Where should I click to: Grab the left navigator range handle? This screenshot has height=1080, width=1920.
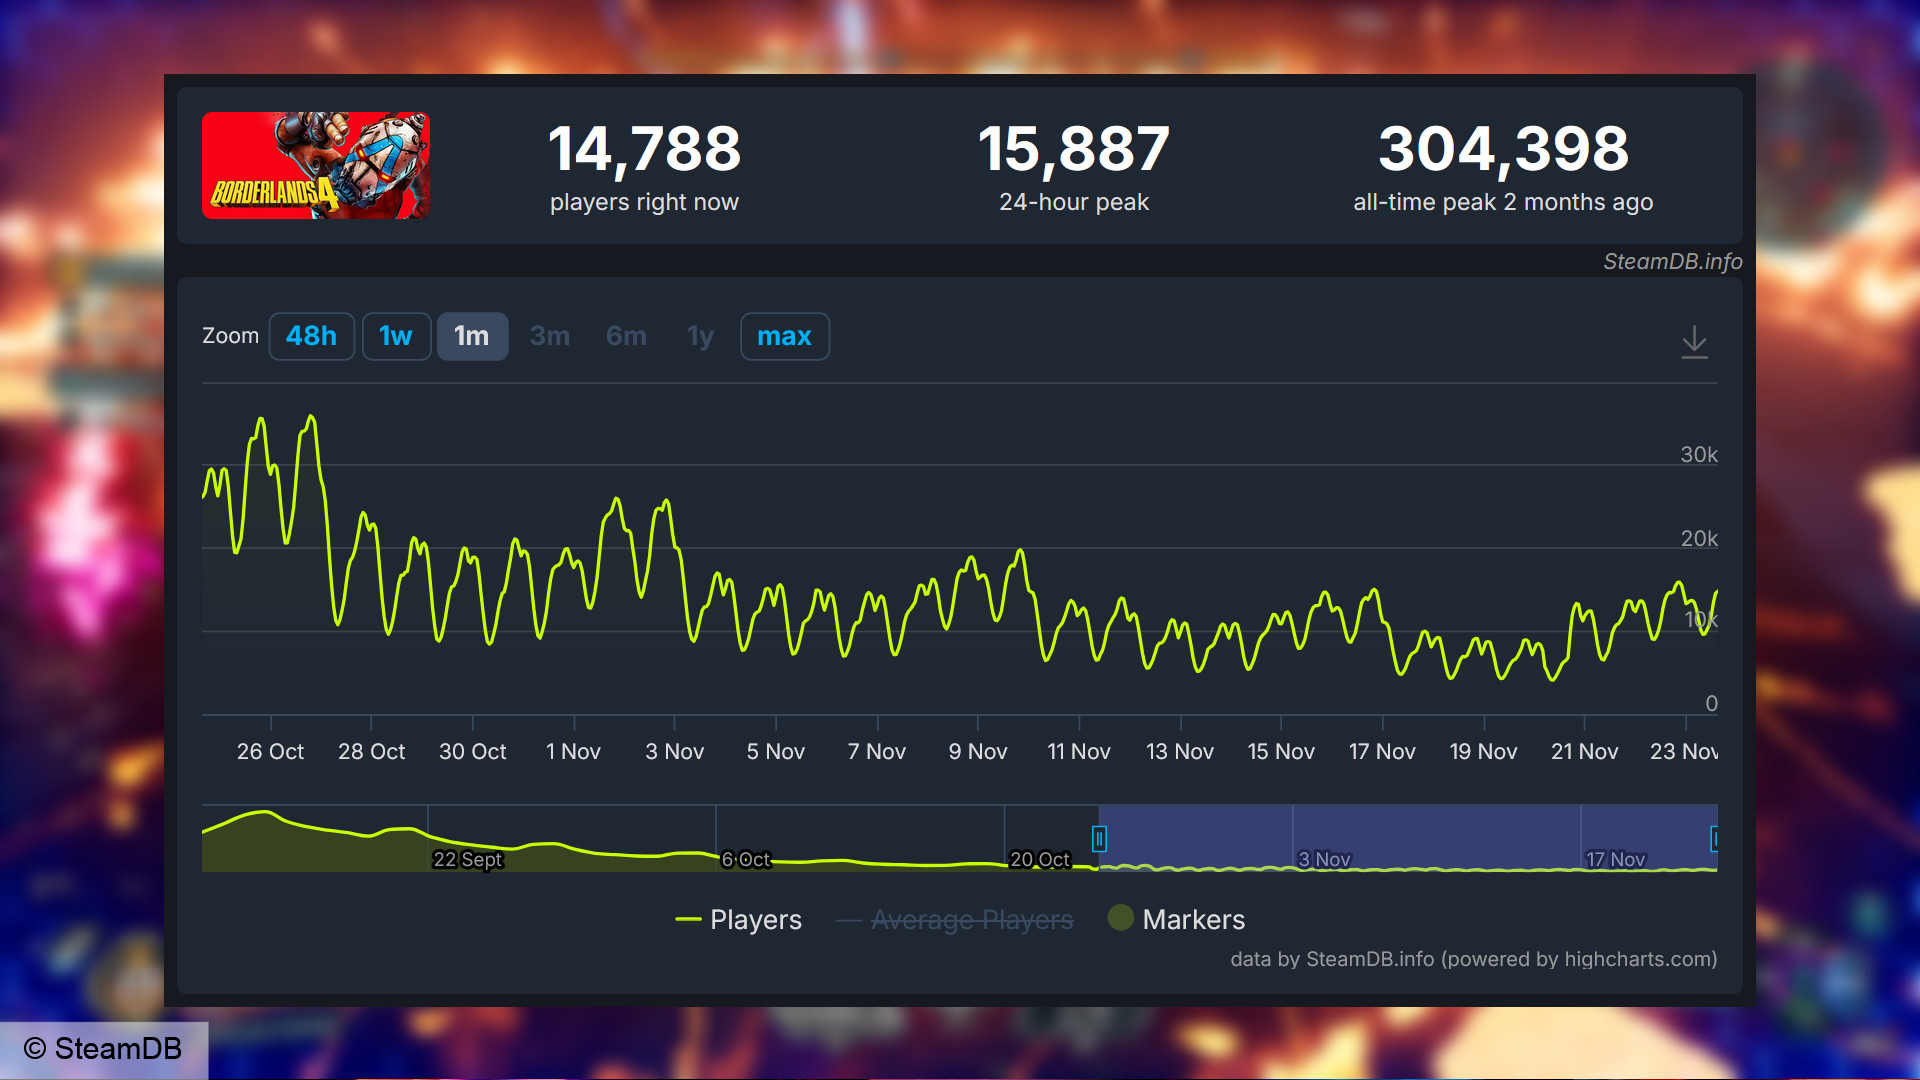click(1099, 838)
